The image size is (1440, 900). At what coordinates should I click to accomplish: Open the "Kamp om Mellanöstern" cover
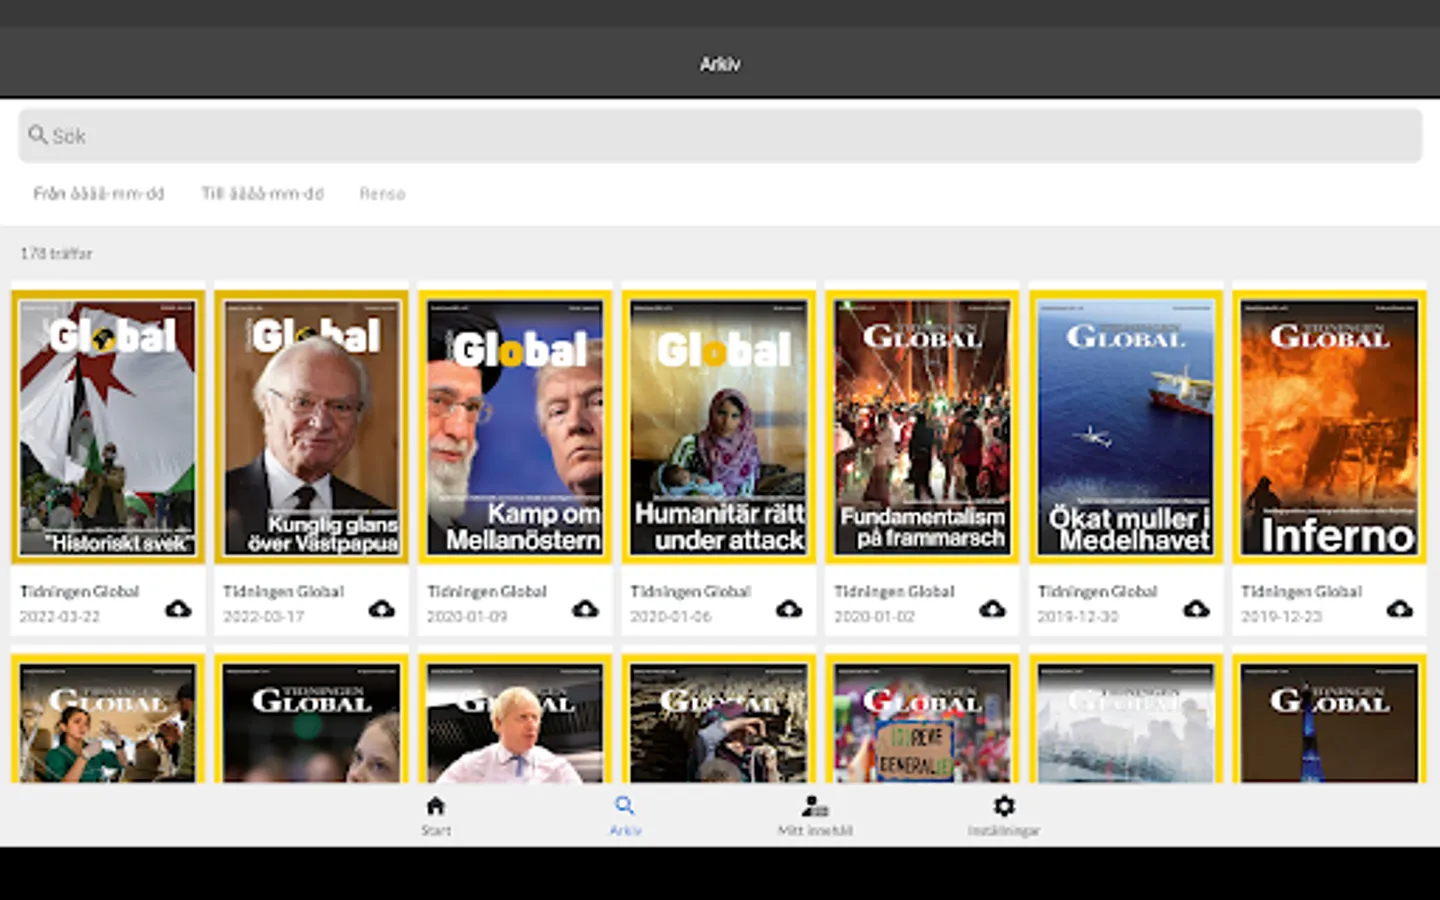point(515,427)
